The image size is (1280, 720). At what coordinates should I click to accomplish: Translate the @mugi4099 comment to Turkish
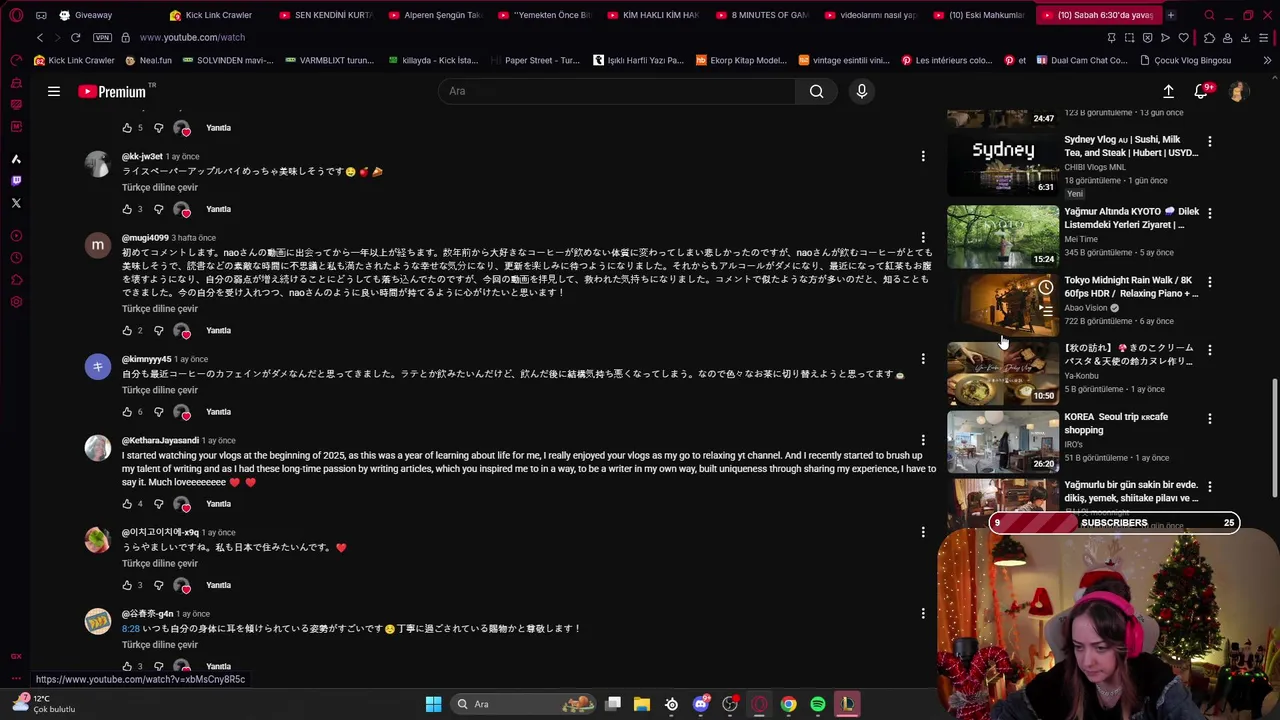[160, 309]
